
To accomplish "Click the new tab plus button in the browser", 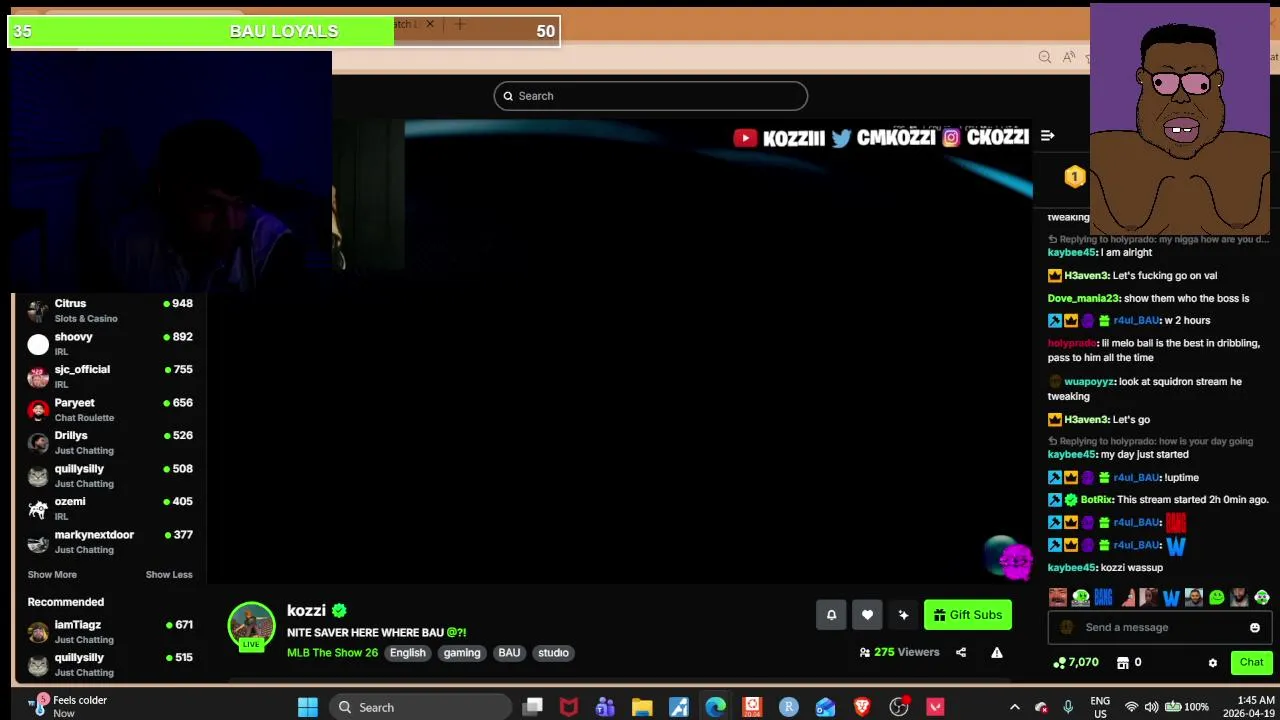I will point(460,24).
